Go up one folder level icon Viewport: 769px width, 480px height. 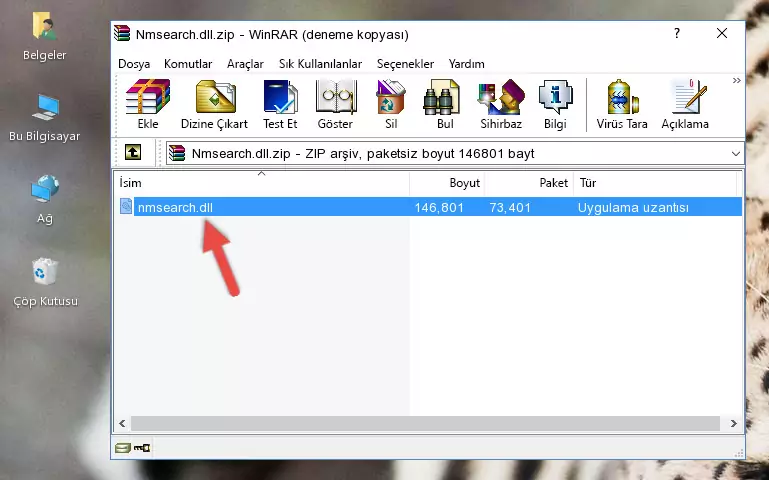(133, 152)
